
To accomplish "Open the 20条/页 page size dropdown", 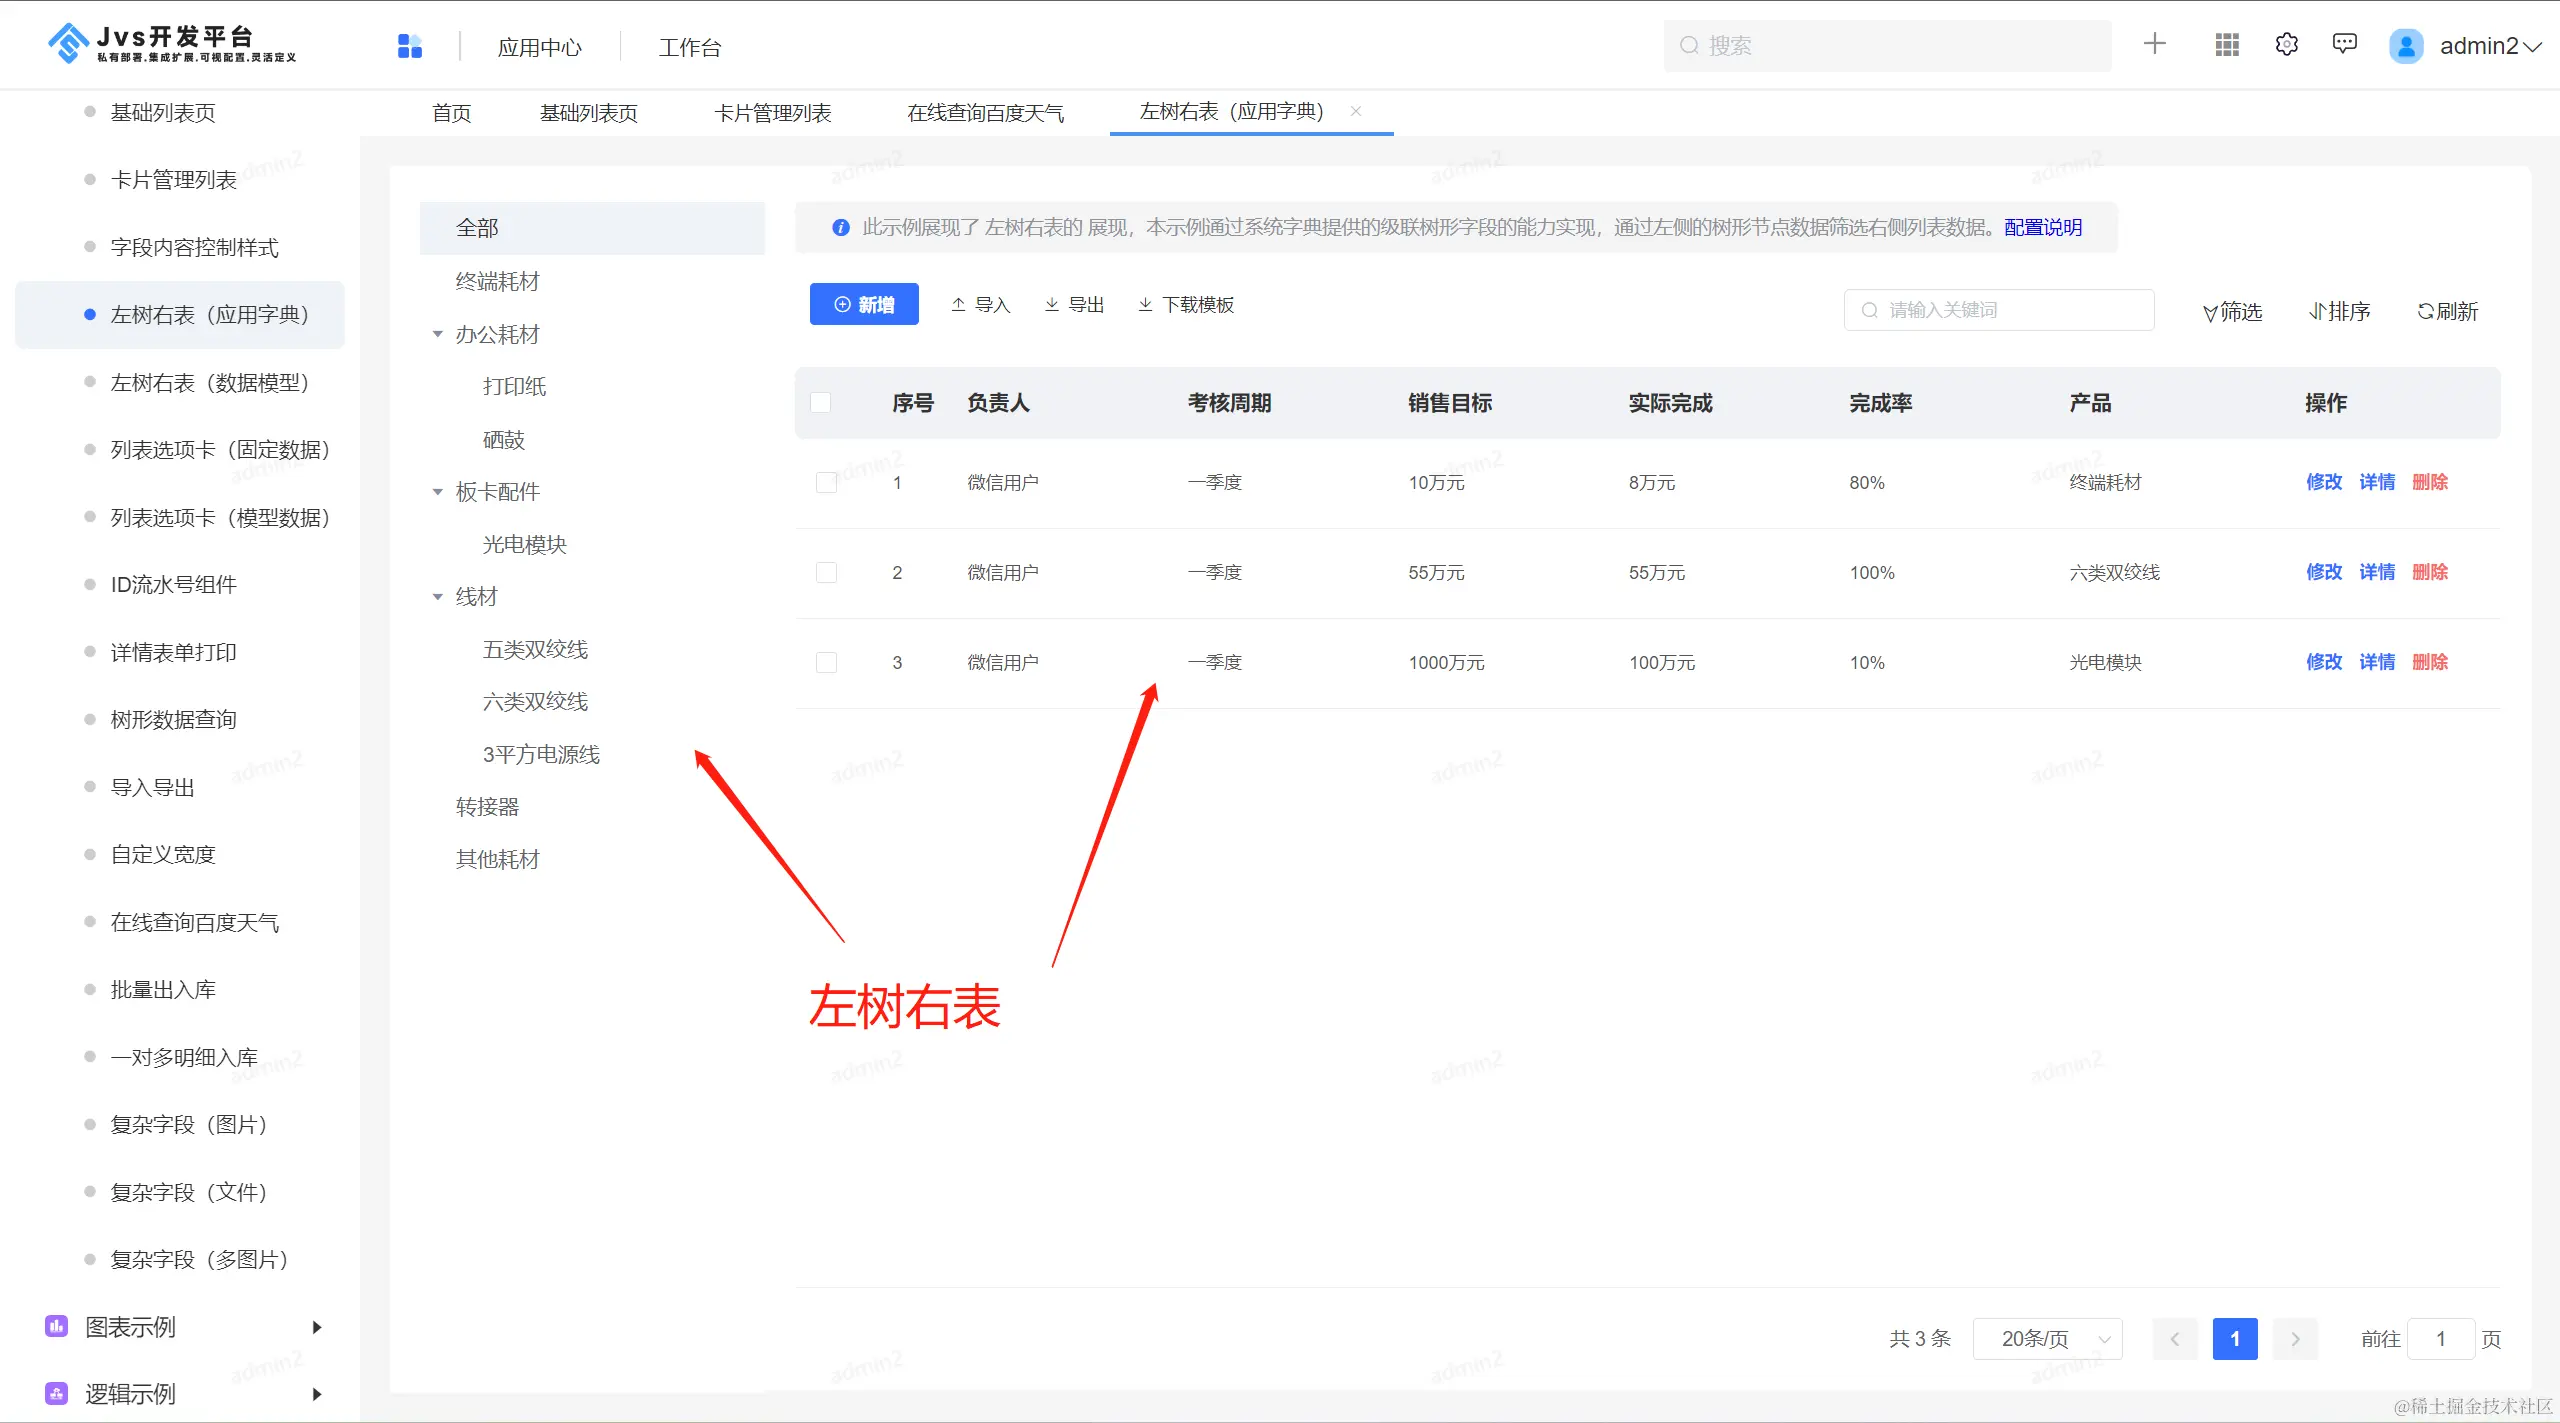I will (2047, 1339).
